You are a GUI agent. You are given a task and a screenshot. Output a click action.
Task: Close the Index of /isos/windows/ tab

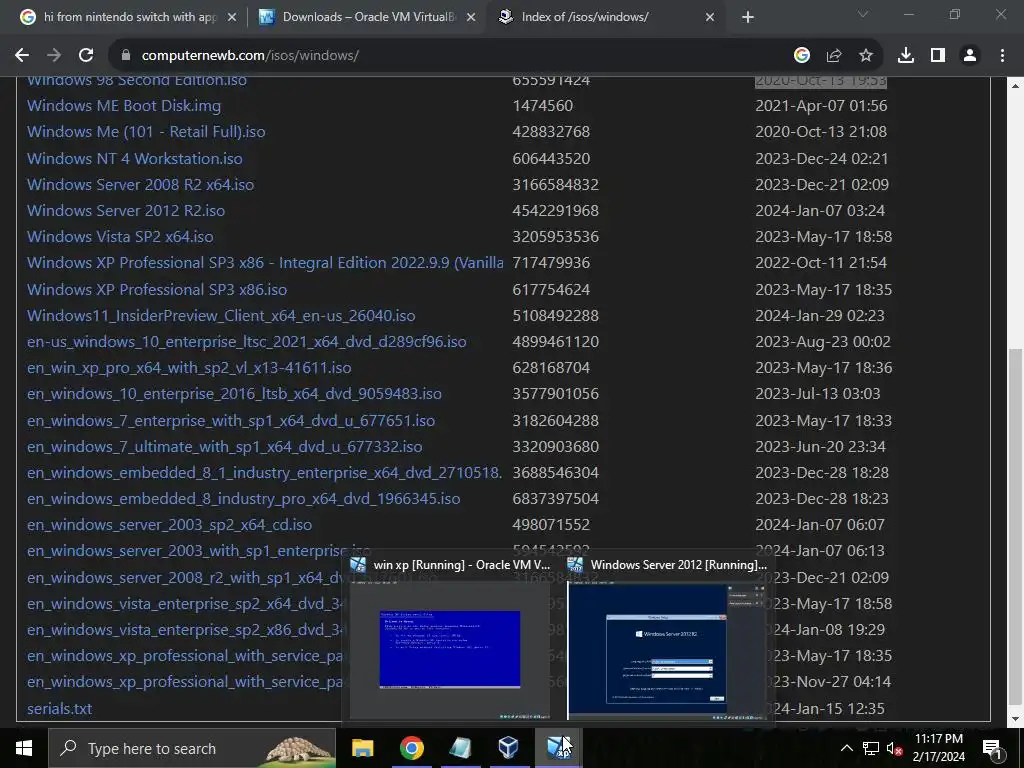[x=710, y=18]
